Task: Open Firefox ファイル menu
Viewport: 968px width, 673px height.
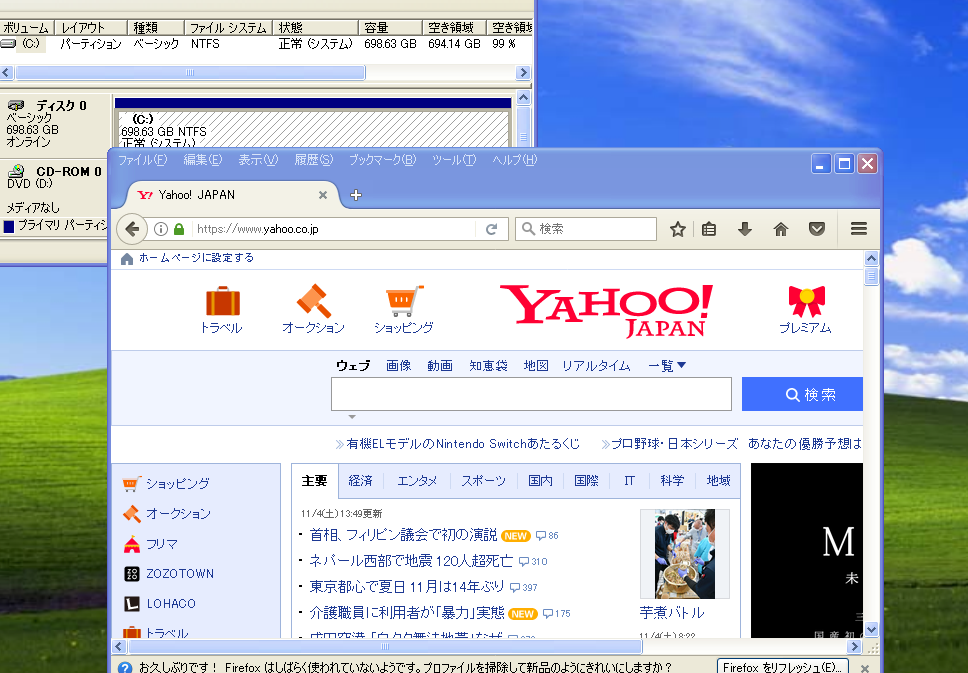Action: click(x=142, y=160)
